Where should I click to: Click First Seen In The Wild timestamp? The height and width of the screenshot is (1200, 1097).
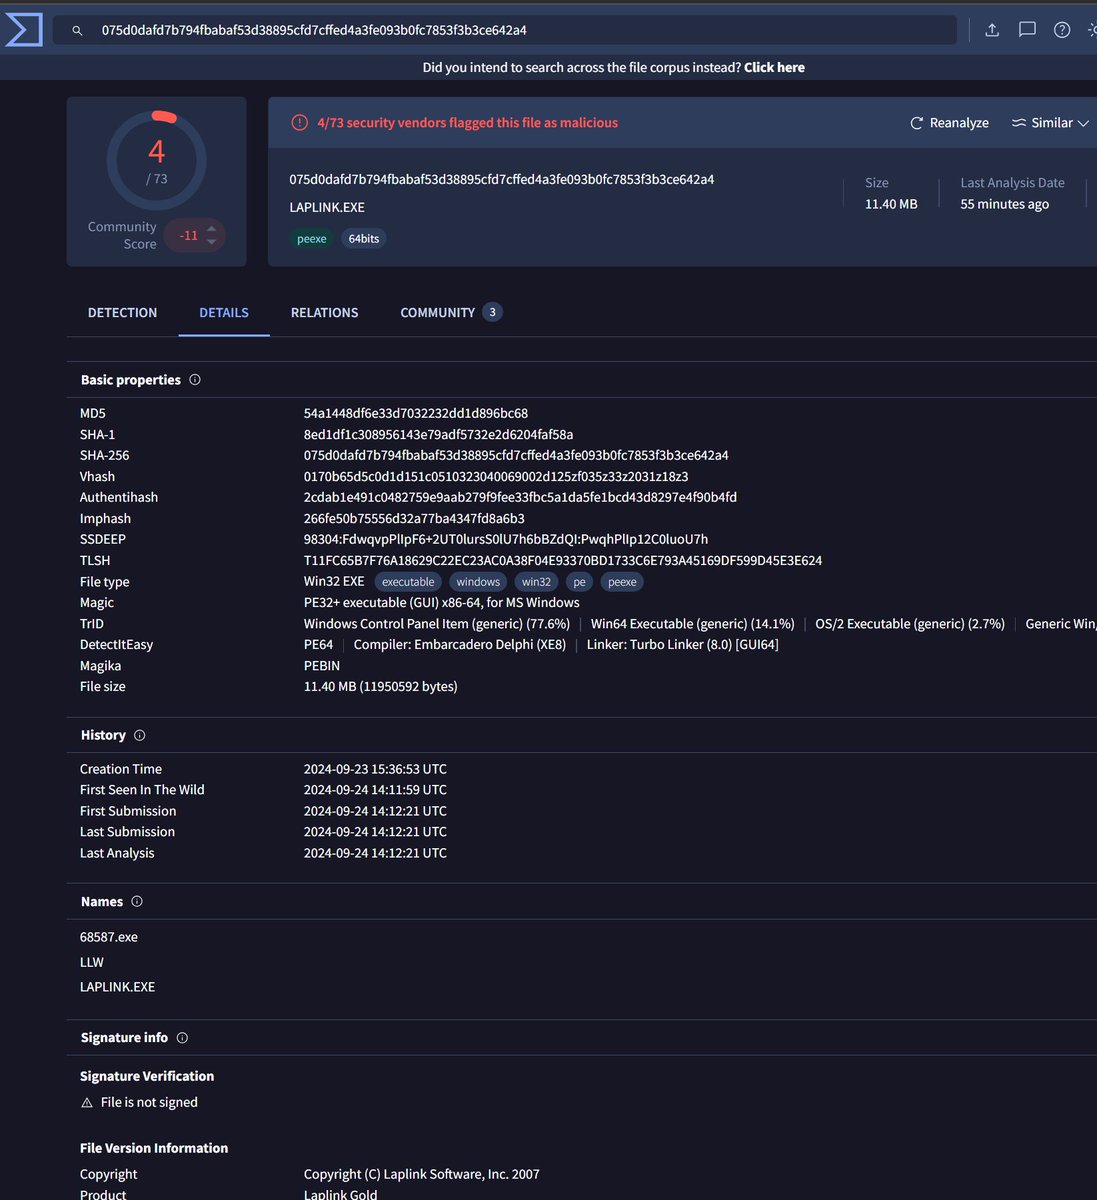[x=375, y=790]
